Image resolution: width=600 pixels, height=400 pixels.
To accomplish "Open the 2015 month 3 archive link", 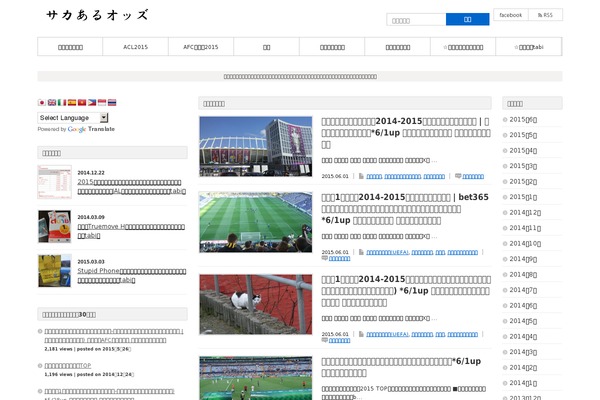I will 523,166.
